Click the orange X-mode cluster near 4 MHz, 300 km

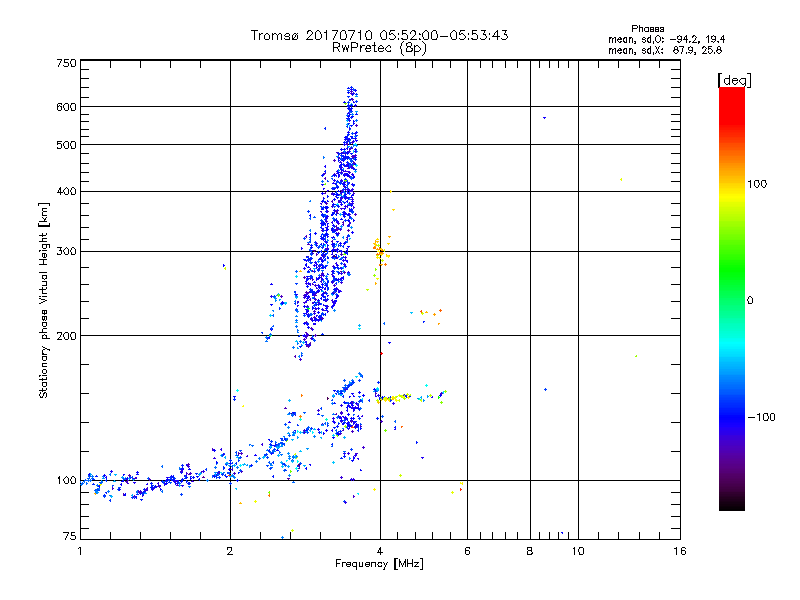tap(380, 251)
